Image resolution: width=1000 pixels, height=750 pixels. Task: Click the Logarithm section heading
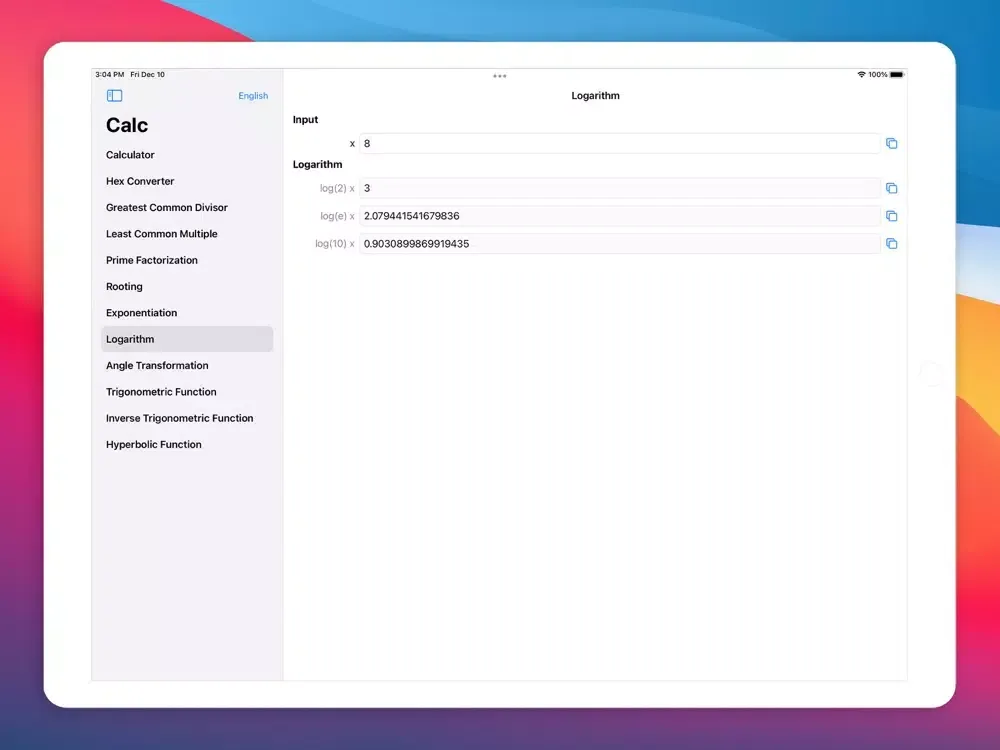point(318,165)
